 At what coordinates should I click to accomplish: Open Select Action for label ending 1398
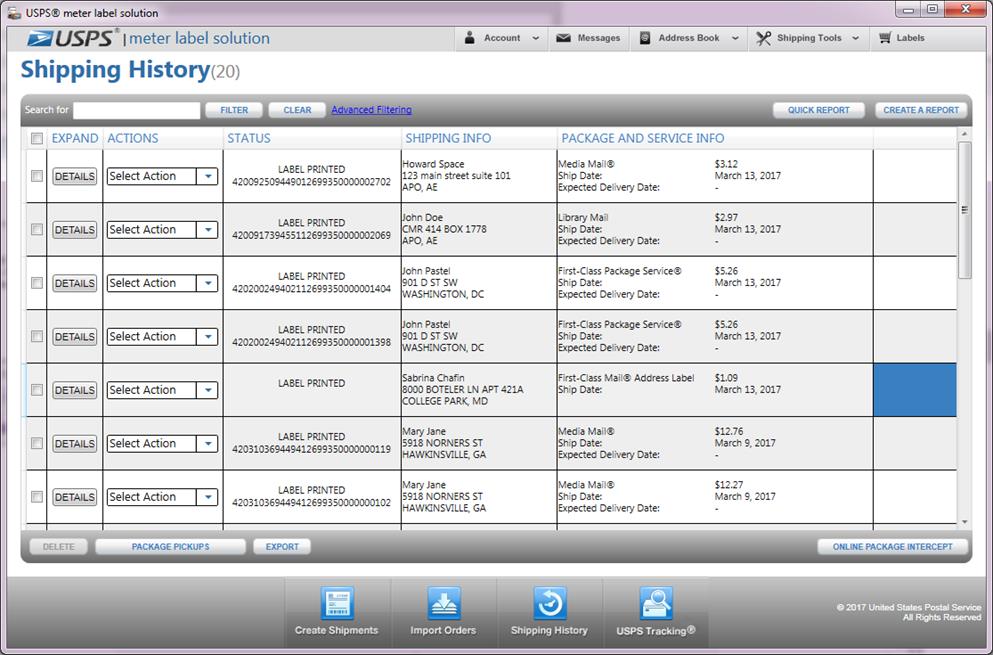(162, 336)
